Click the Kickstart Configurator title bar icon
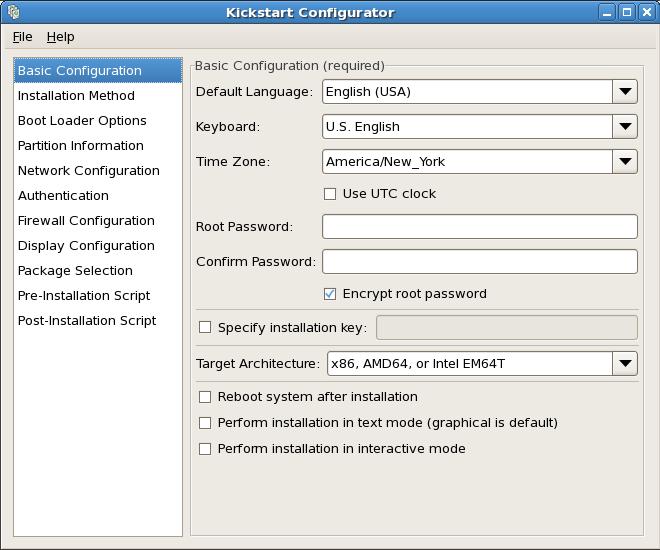 coord(13,13)
